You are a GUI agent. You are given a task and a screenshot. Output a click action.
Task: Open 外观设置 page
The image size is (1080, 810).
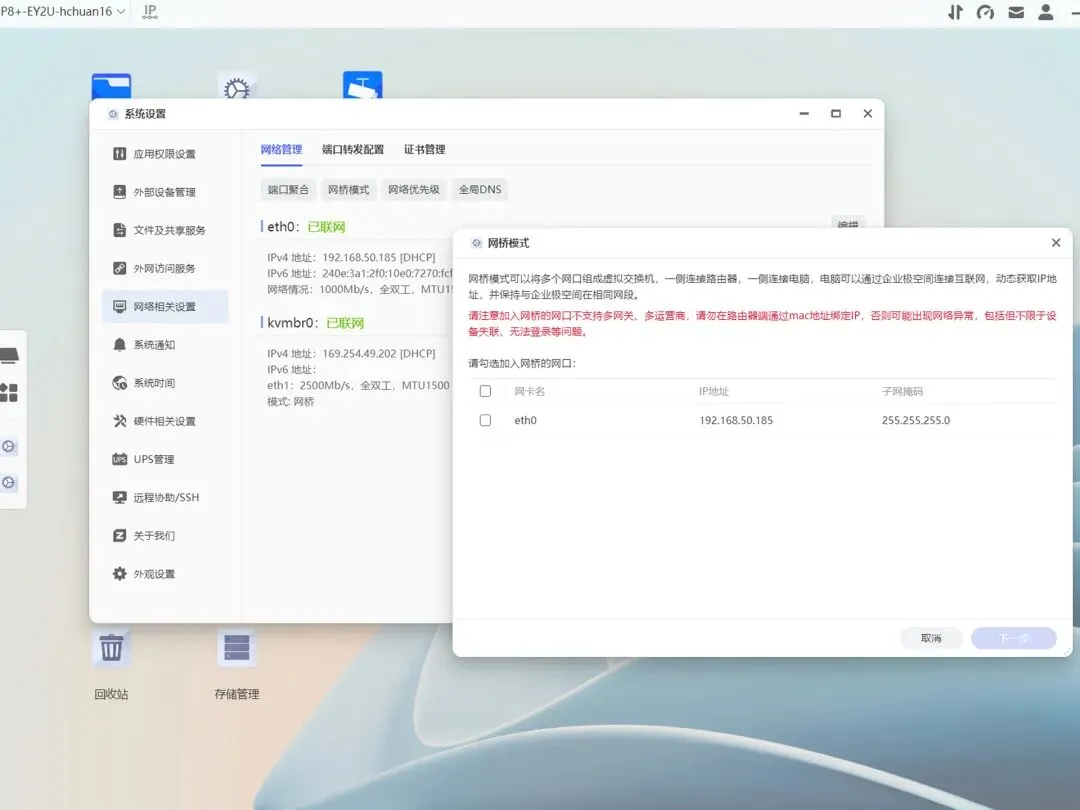pos(165,574)
